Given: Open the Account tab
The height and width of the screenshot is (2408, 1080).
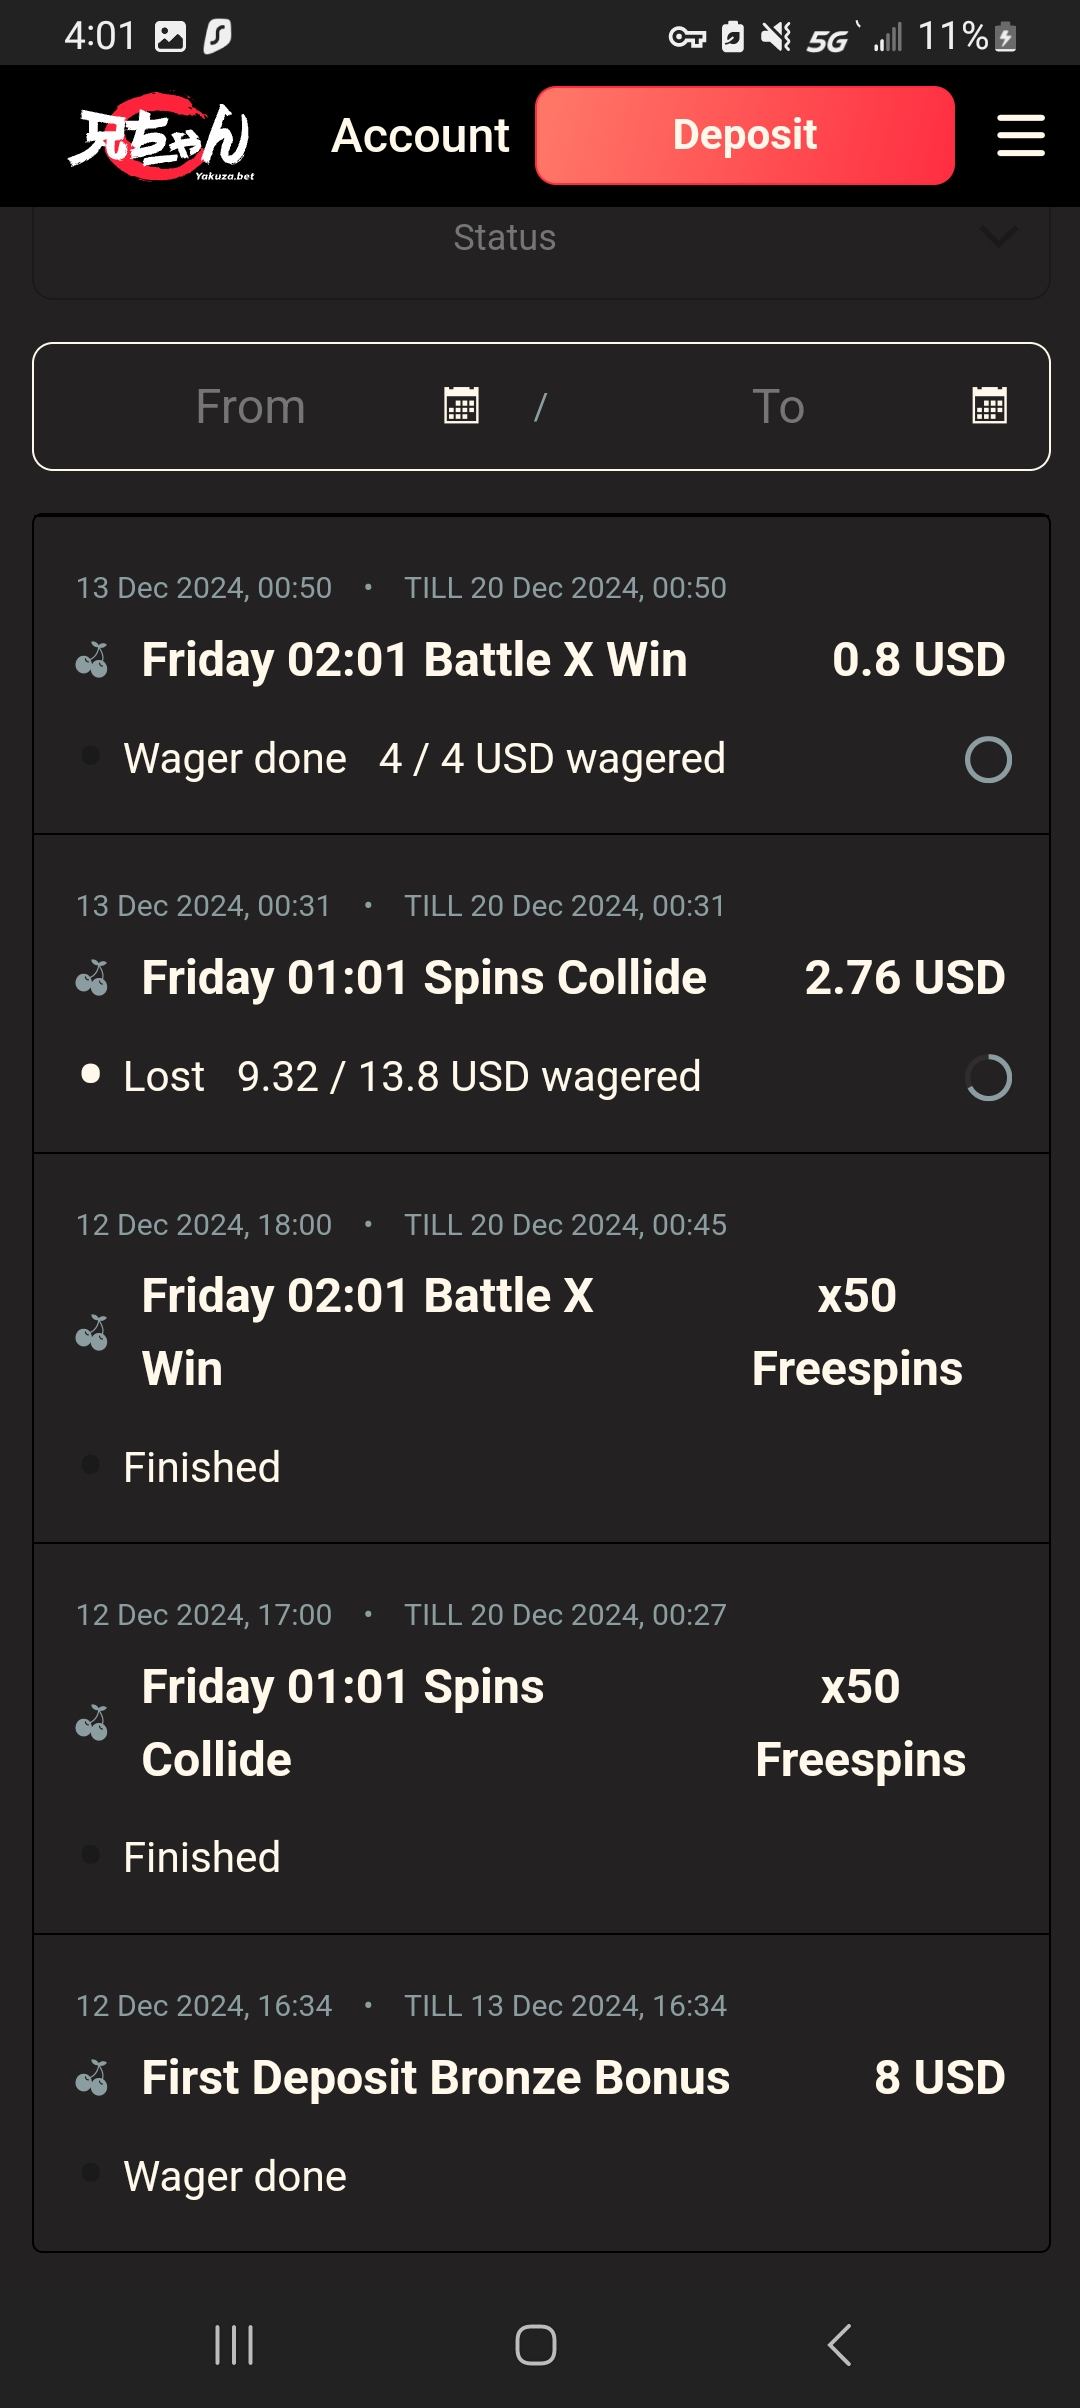Looking at the screenshot, I should click(420, 136).
